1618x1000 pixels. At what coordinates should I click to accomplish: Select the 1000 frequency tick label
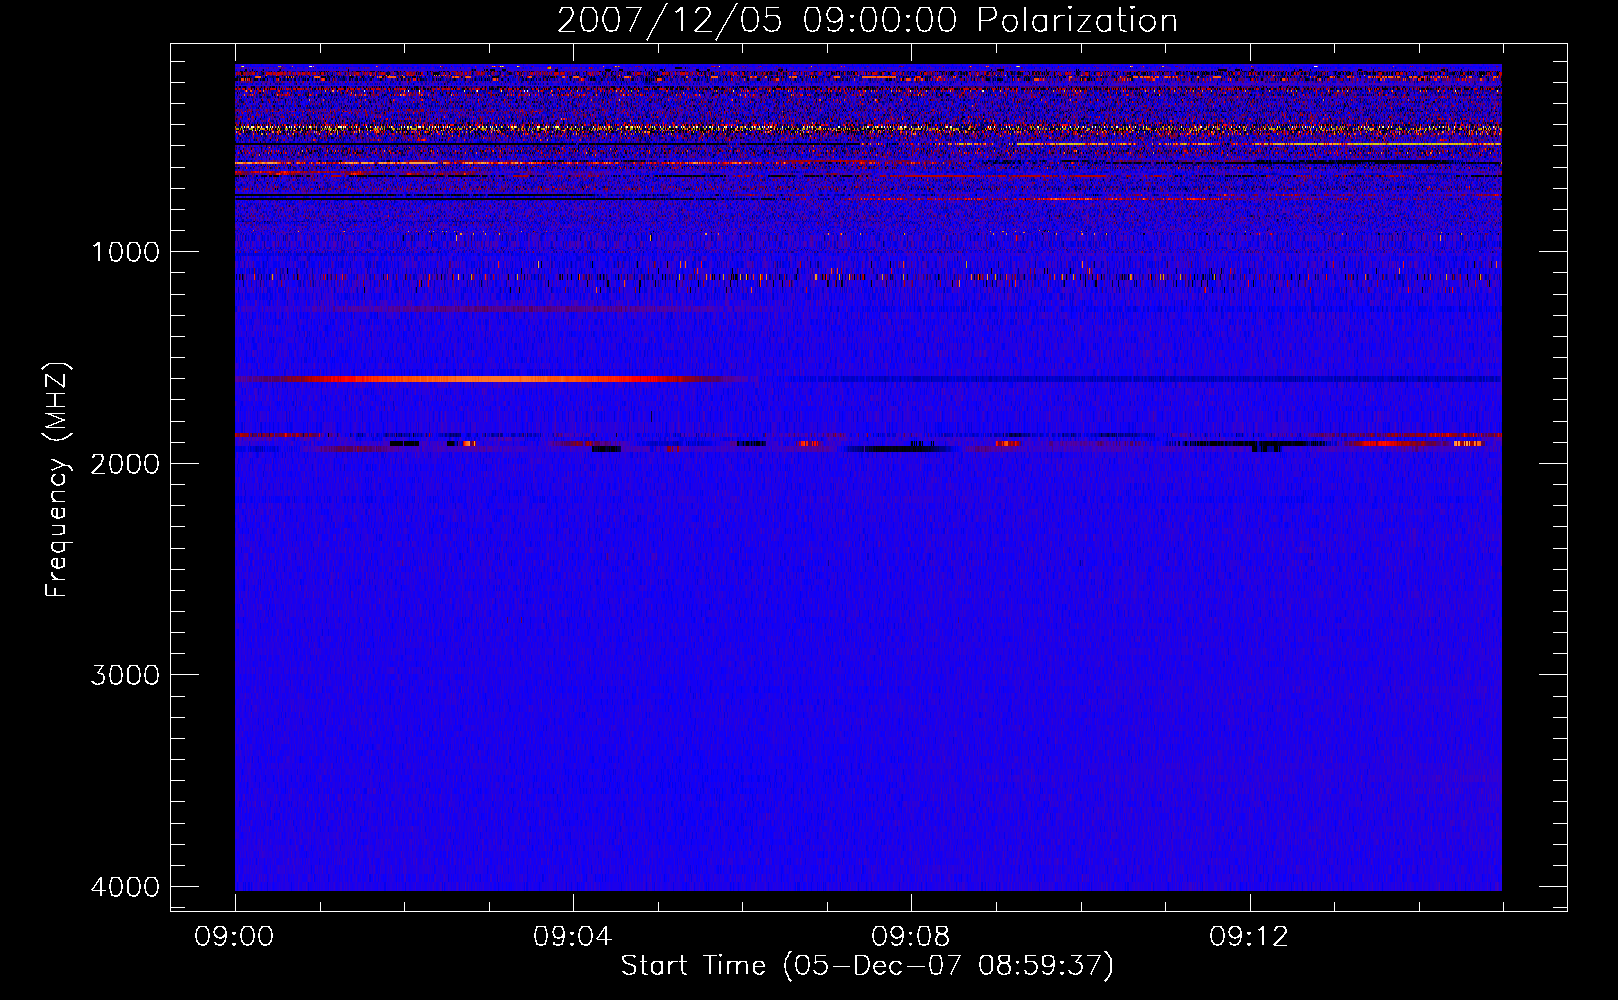pyautogui.click(x=125, y=251)
